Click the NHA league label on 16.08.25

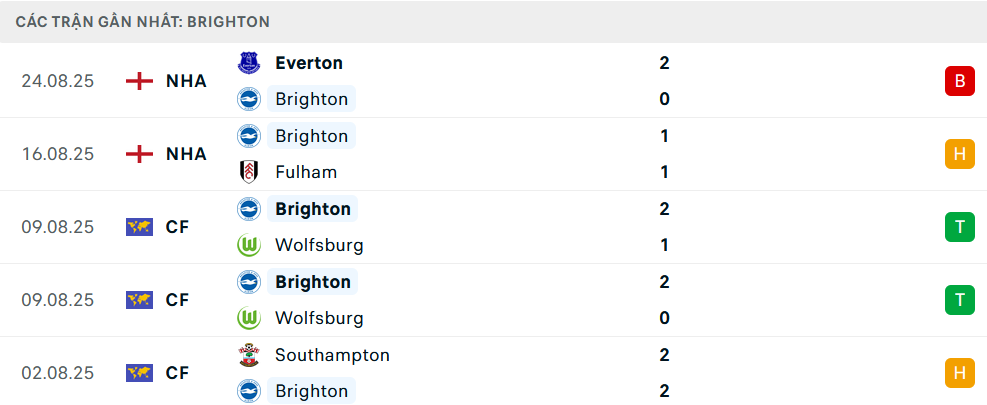(x=186, y=154)
